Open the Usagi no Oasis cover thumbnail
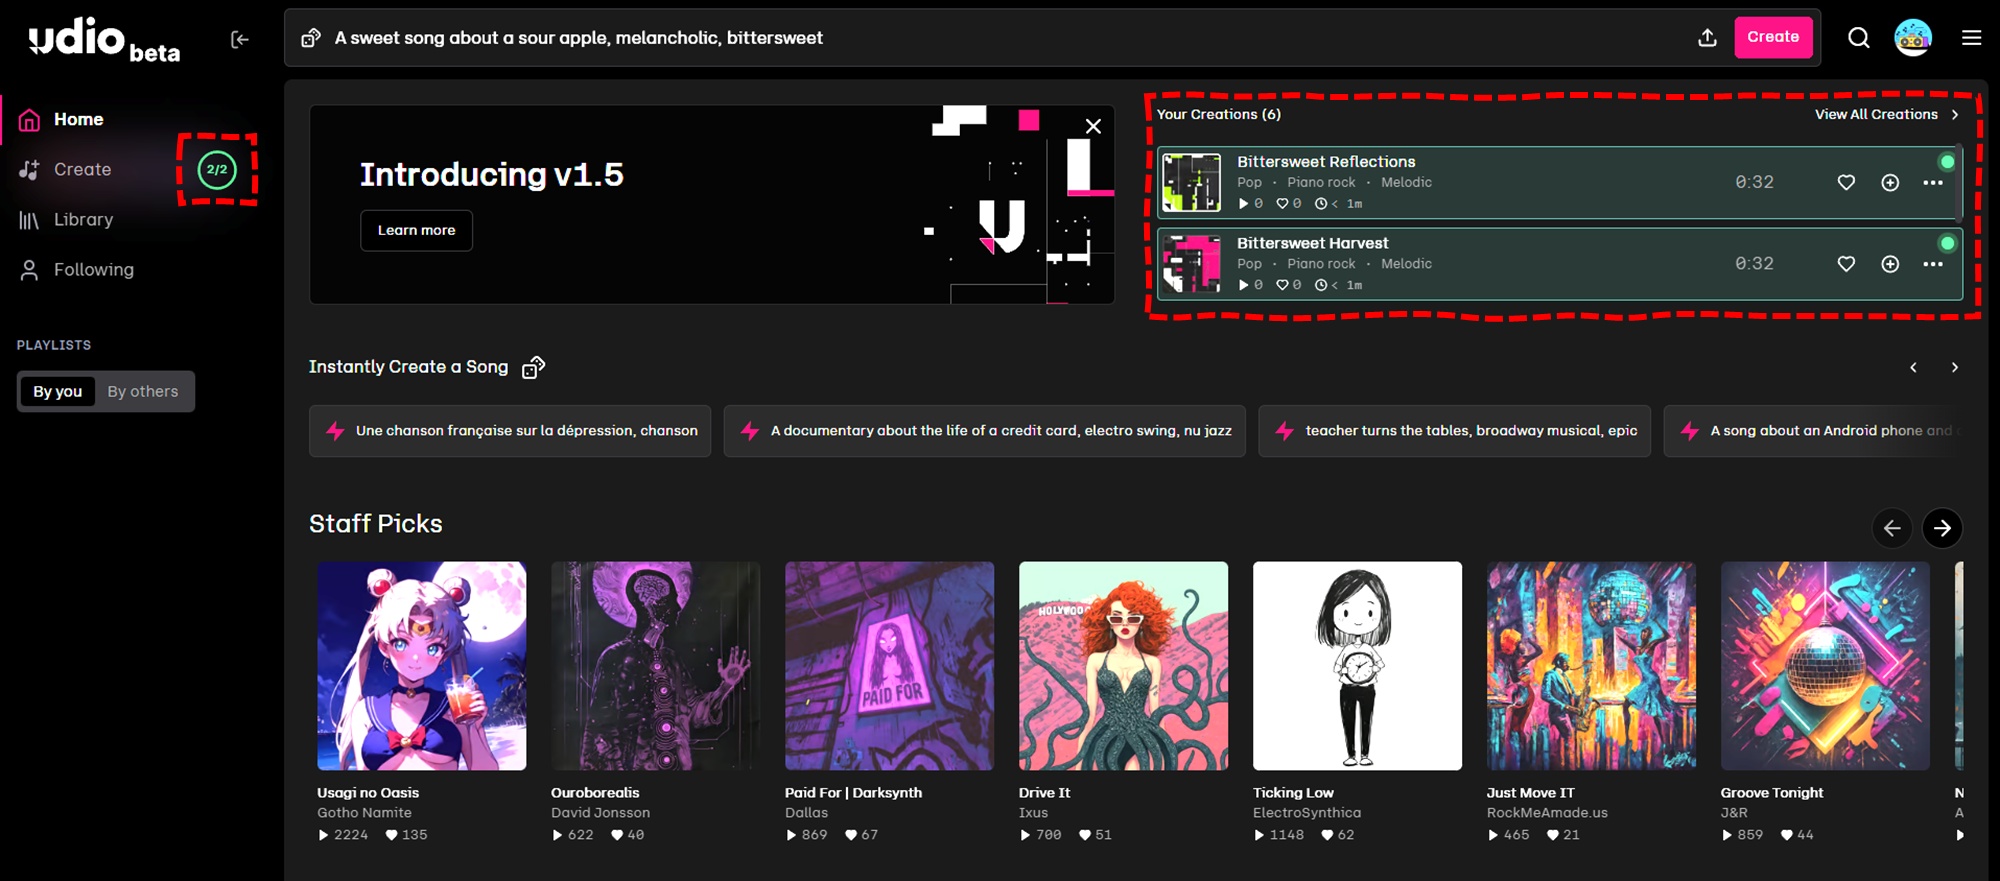The height and width of the screenshot is (881, 2000). (421, 666)
